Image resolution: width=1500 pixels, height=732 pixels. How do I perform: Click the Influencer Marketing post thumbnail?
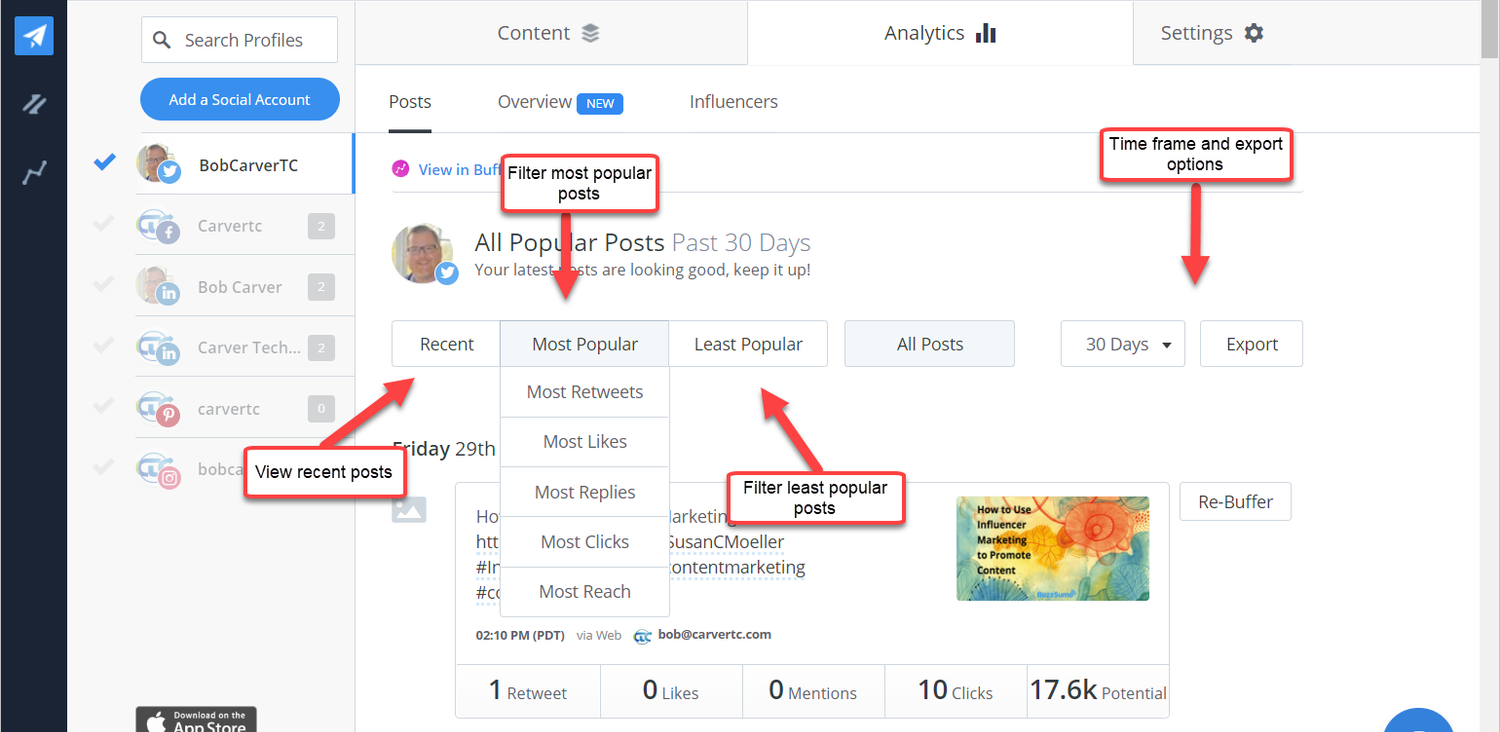point(1053,549)
